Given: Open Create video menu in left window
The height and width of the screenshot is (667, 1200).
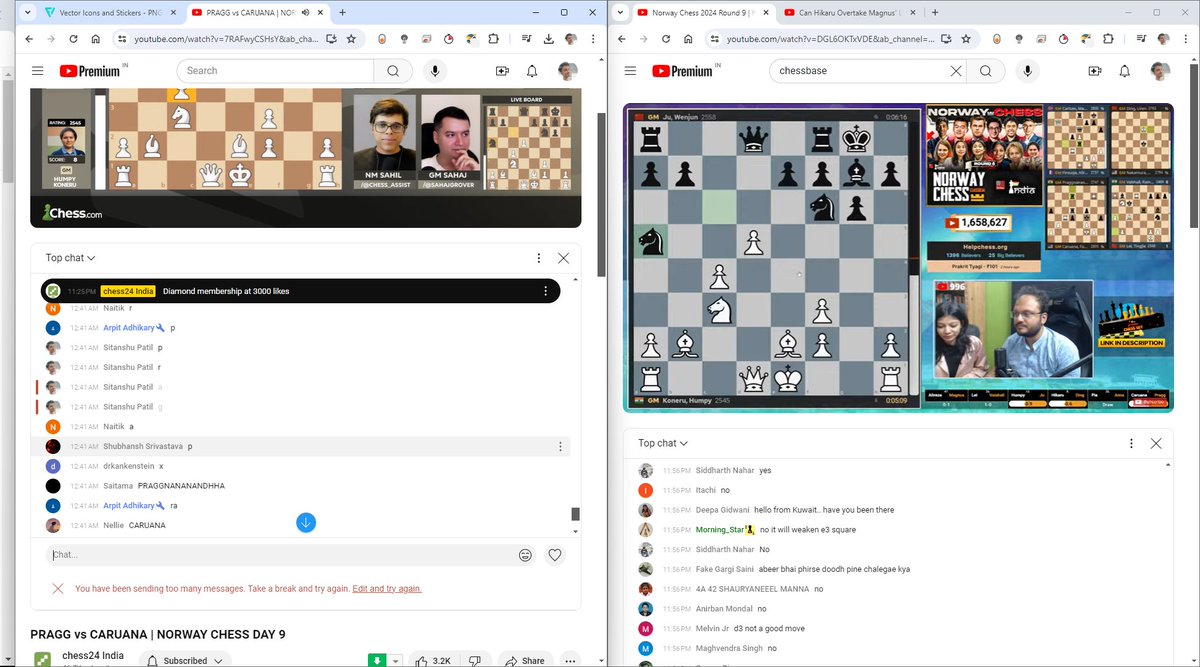Looking at the screenshot, I should click(x=502, y=71).
